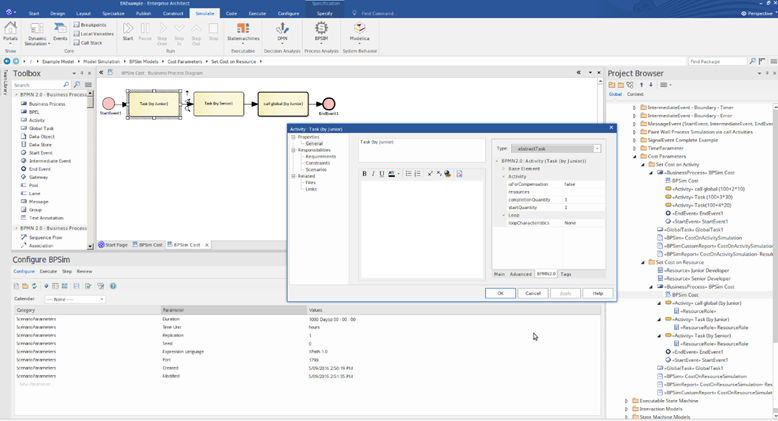The height and width of the screenshot is (421, 778).
Task: Open the Modelica system behavior icon
Action: (x=359, y=31)
